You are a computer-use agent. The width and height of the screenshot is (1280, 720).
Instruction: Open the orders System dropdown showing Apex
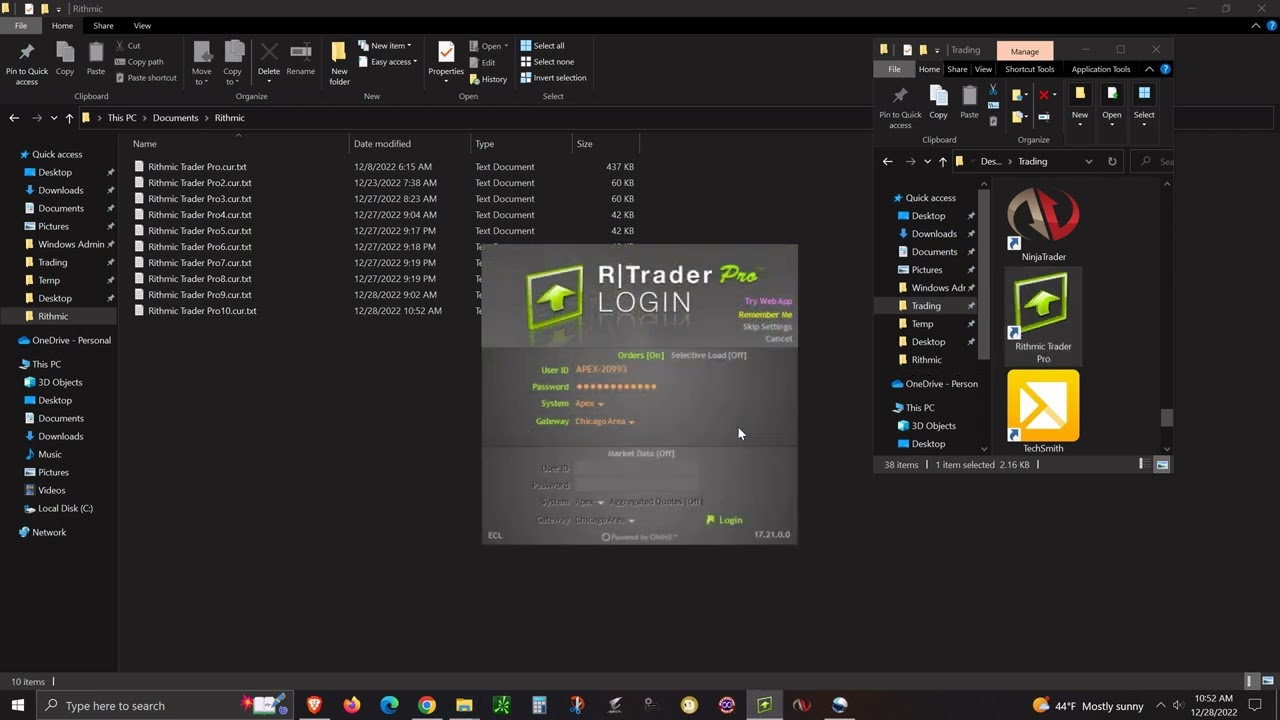pyautogui.click(x=589, y=404)
